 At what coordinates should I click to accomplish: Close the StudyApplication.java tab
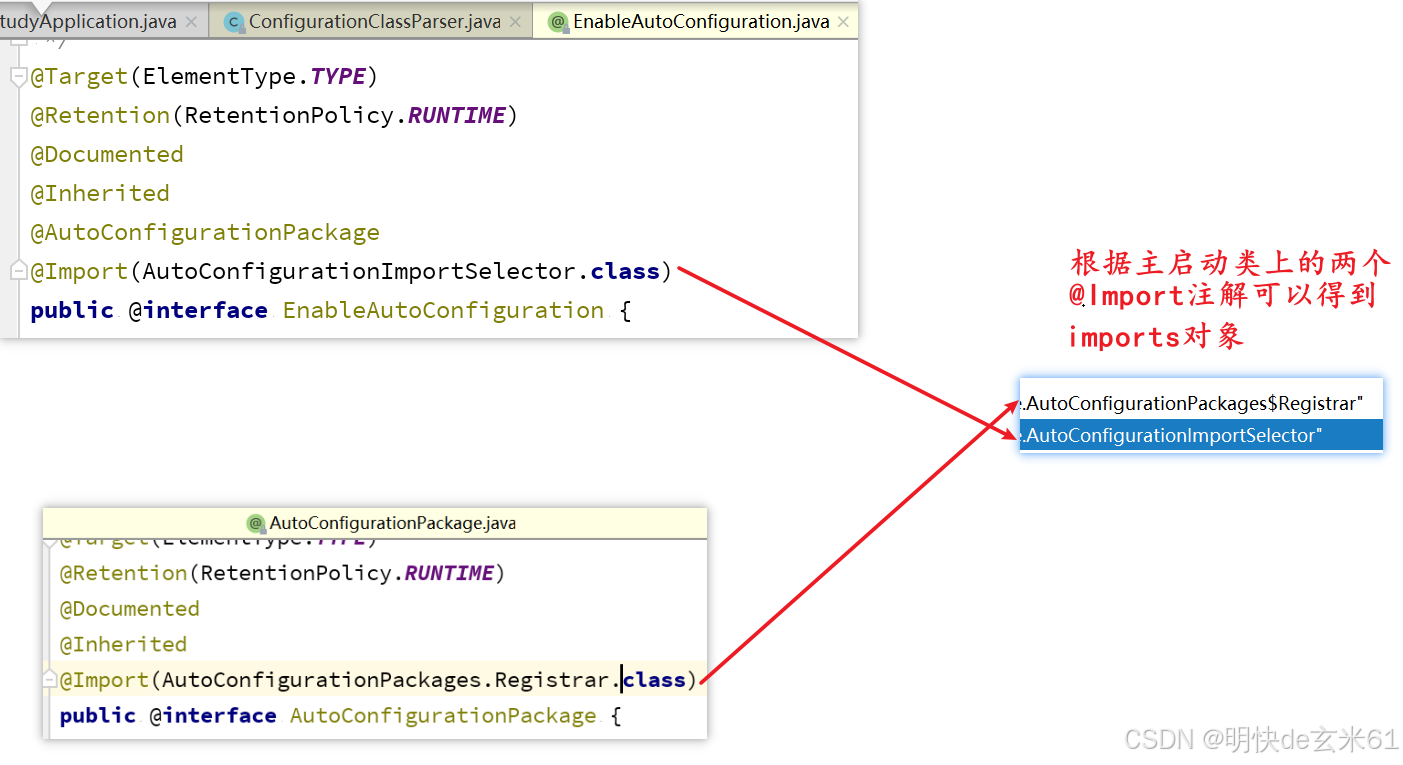[192, 22]
